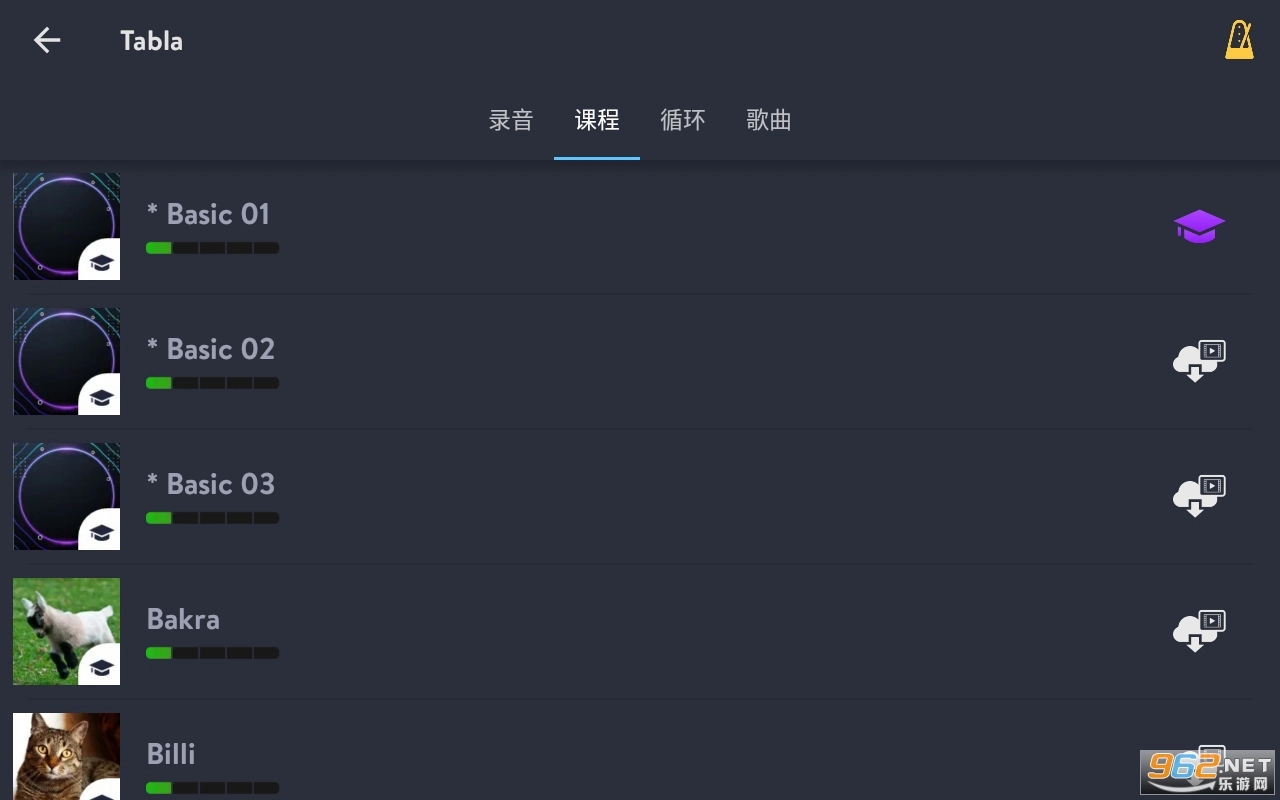Viewport: 1280px width, 800px height.
Task: Click the download icon beside the Billi lesson
Action: [1197, 766]
